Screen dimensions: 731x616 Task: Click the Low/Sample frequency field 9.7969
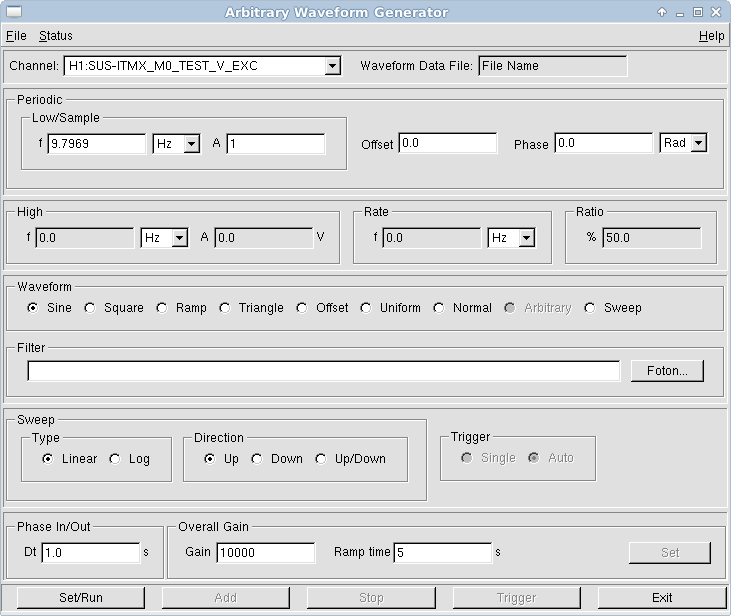[97, 144]
